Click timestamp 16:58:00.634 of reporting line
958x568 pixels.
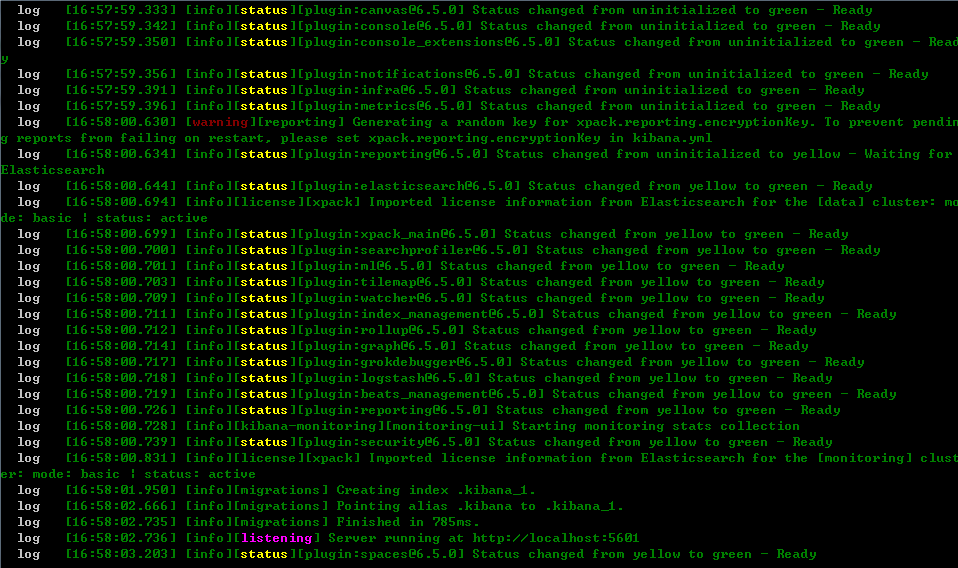pos(122,154)
